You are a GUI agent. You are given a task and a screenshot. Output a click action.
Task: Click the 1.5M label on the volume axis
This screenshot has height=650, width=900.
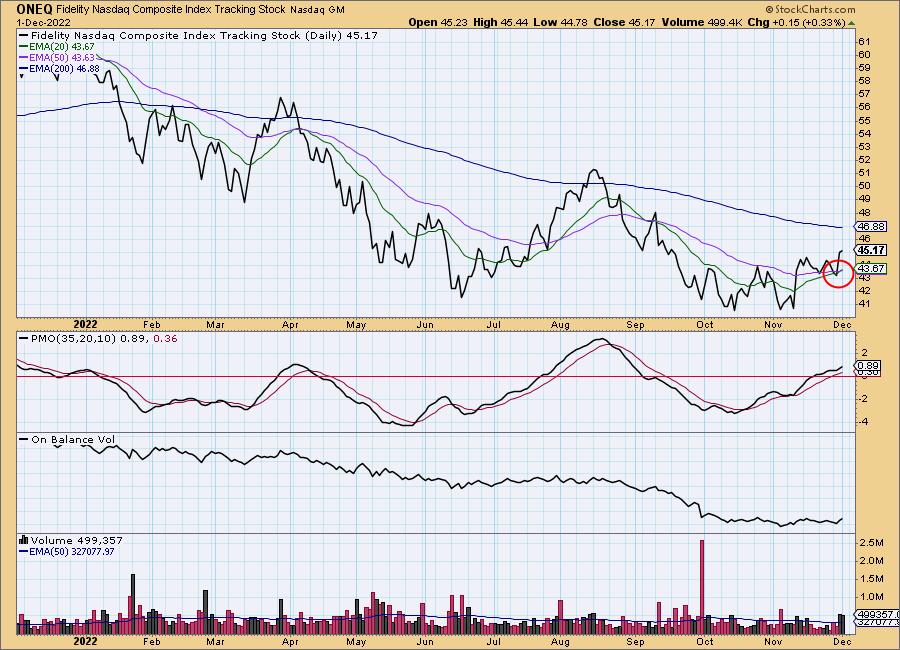click(x=871, y=579)
